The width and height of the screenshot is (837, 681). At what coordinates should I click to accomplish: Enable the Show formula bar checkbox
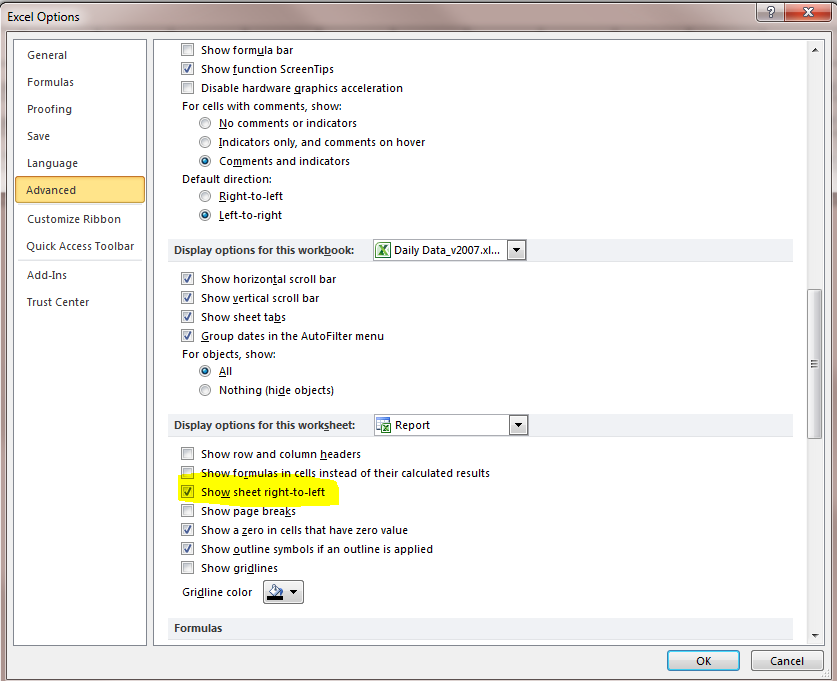point(187,50)
